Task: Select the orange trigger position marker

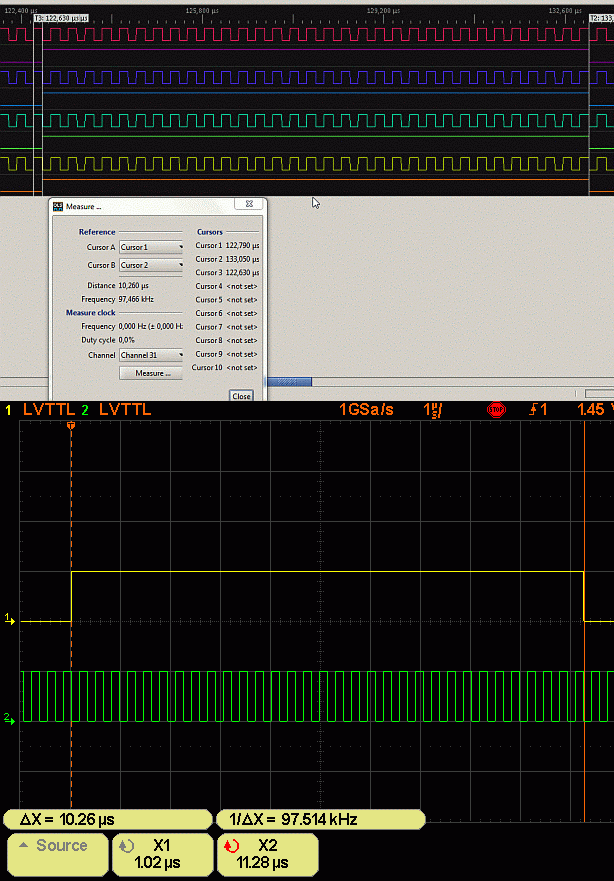Action: point(71,426)
